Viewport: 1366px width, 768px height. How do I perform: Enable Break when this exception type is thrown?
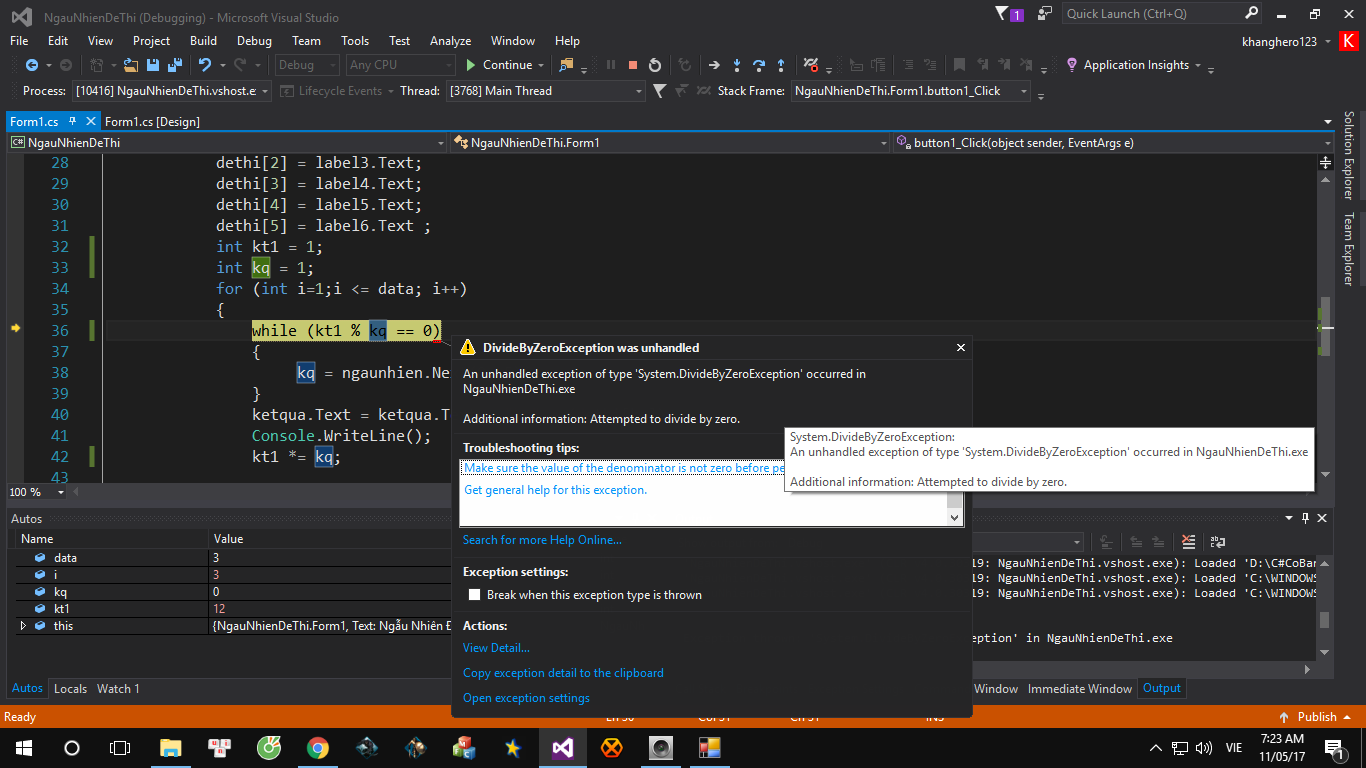click(x=475, y=595)
